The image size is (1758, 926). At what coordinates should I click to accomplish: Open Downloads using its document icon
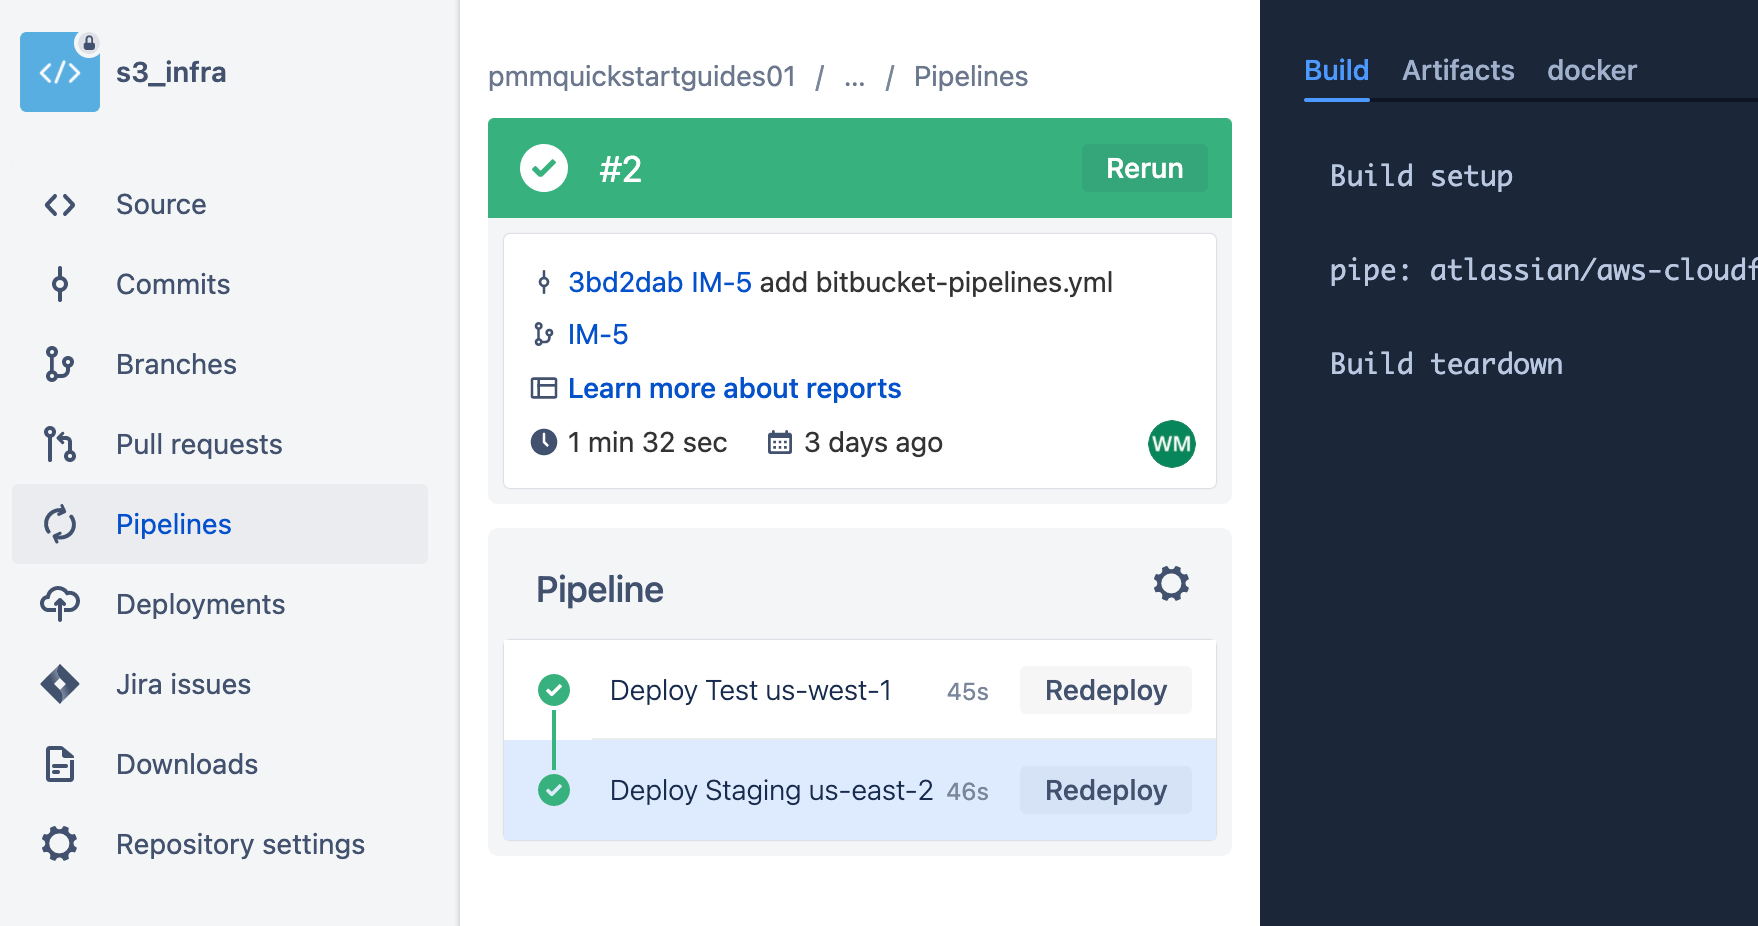pyautogui.click(x=60, y=764)
